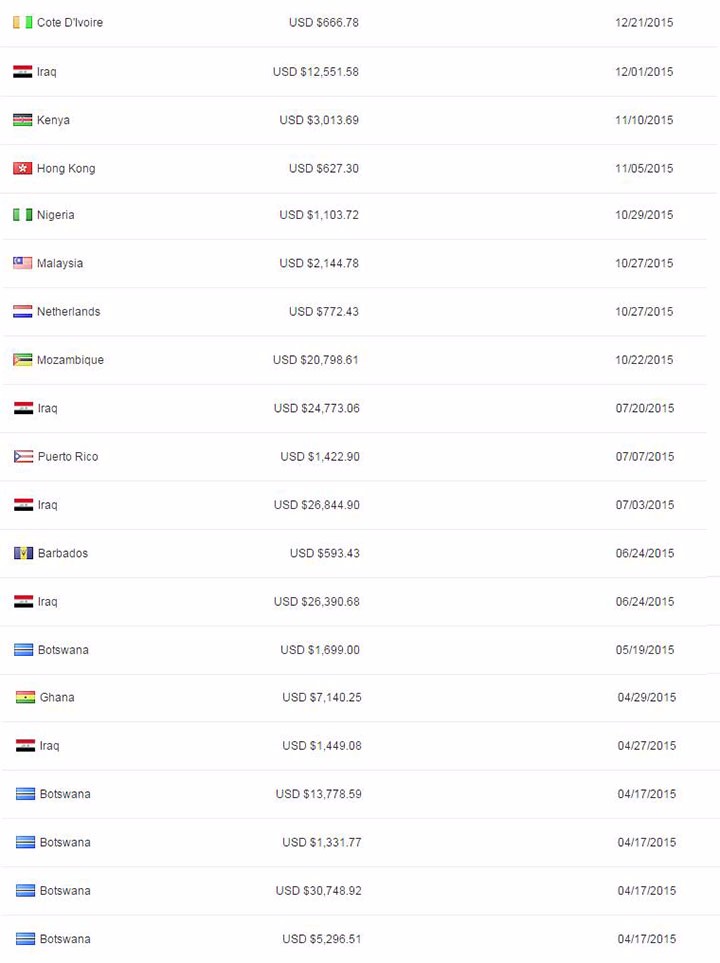Click the Barbados flag icon
720x963 pixels.
tap(23, 553)
